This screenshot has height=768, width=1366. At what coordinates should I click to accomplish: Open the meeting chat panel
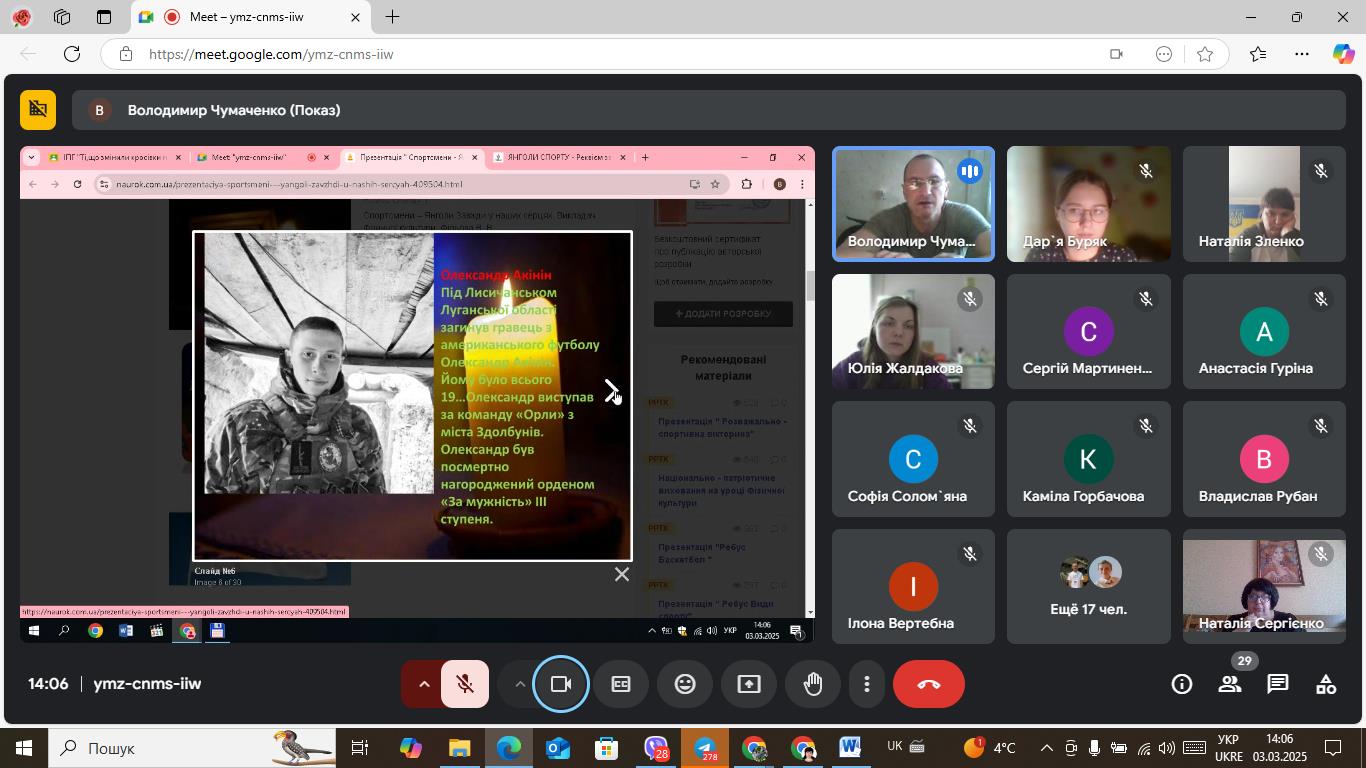pyautogui.click(x=1278, y=684)
